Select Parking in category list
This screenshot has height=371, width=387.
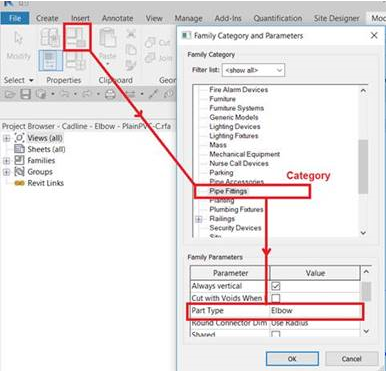click(221, 173)
